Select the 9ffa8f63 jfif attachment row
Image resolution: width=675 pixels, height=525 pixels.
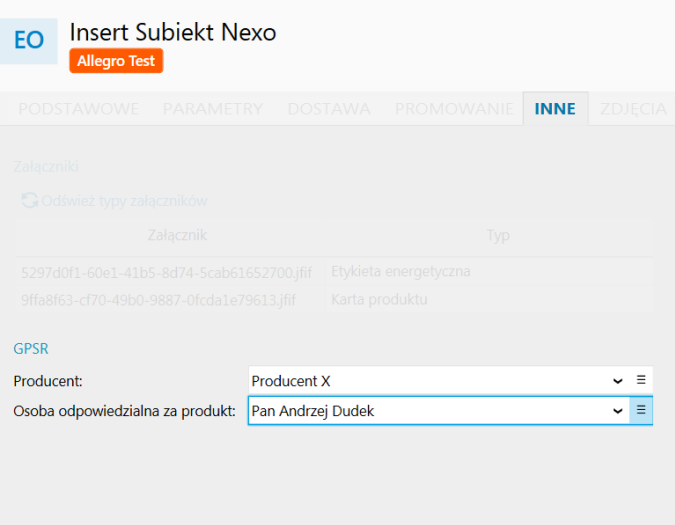click(x=334, y=300)
